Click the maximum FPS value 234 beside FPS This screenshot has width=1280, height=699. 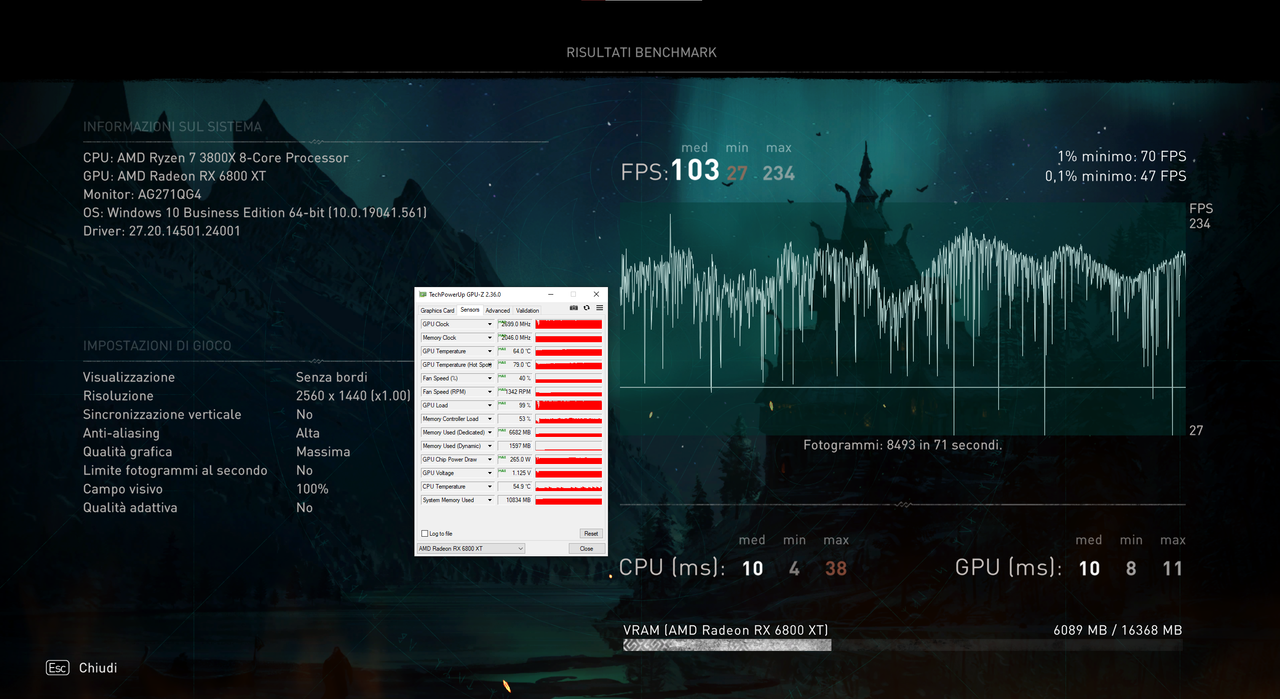pos(778,173)
